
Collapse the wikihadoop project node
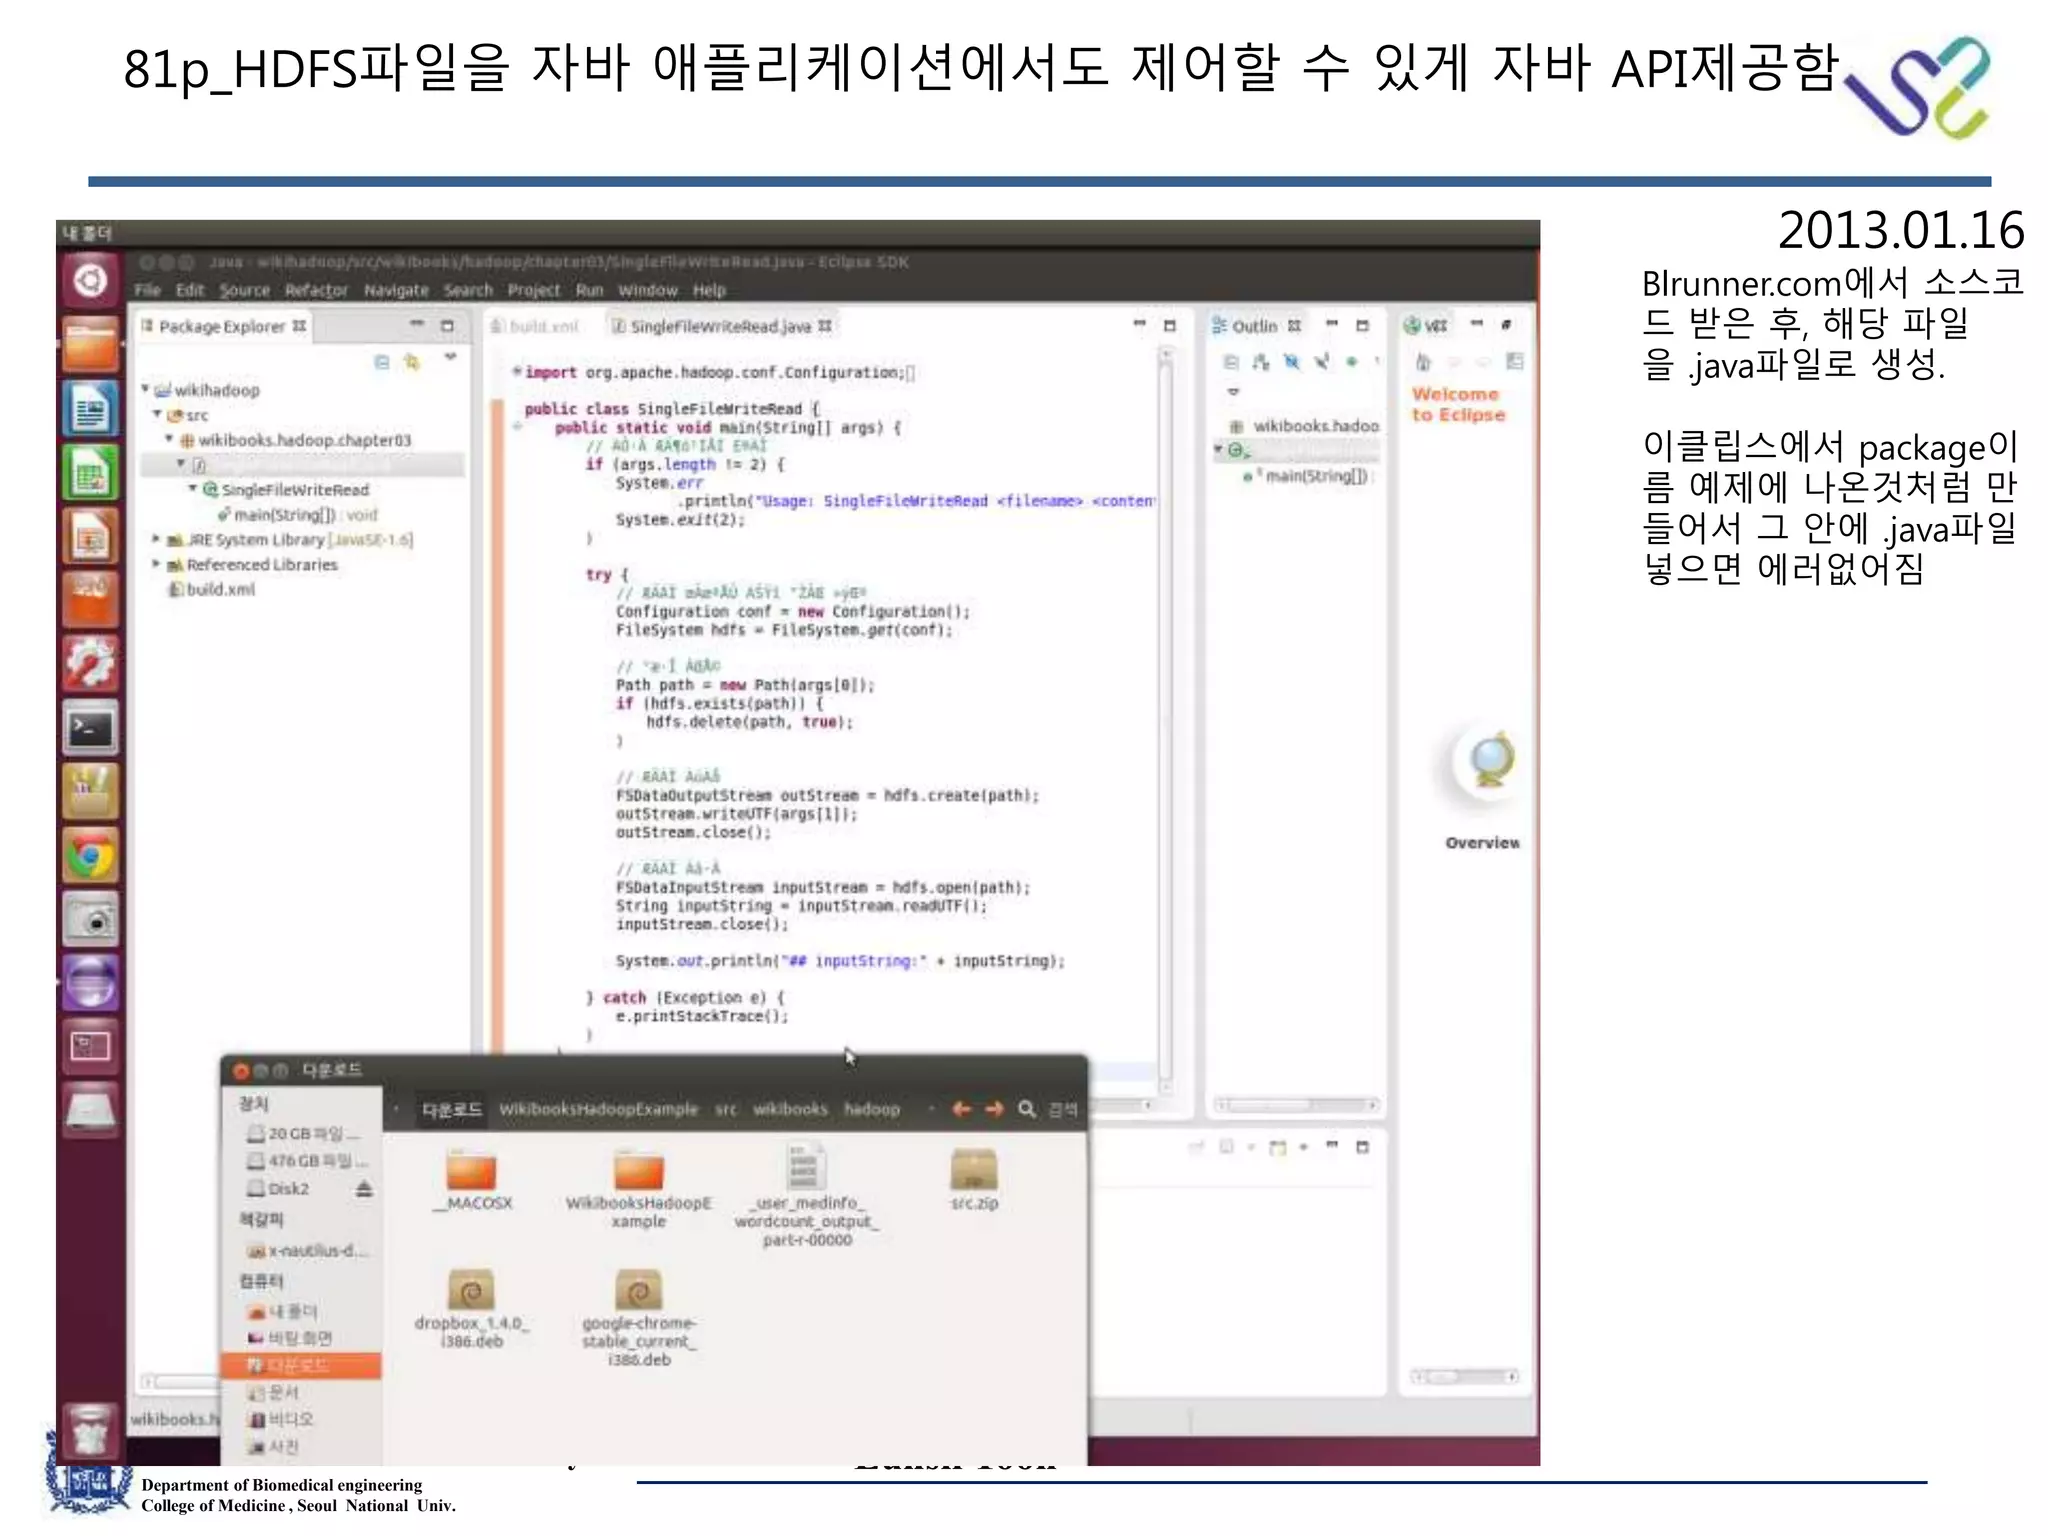145,389
